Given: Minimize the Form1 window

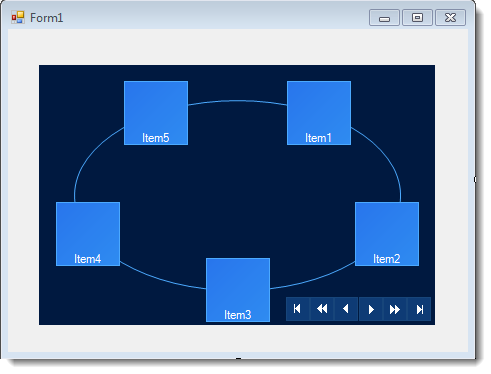Looking at the screenshot, I should click(x=384, y=18).
